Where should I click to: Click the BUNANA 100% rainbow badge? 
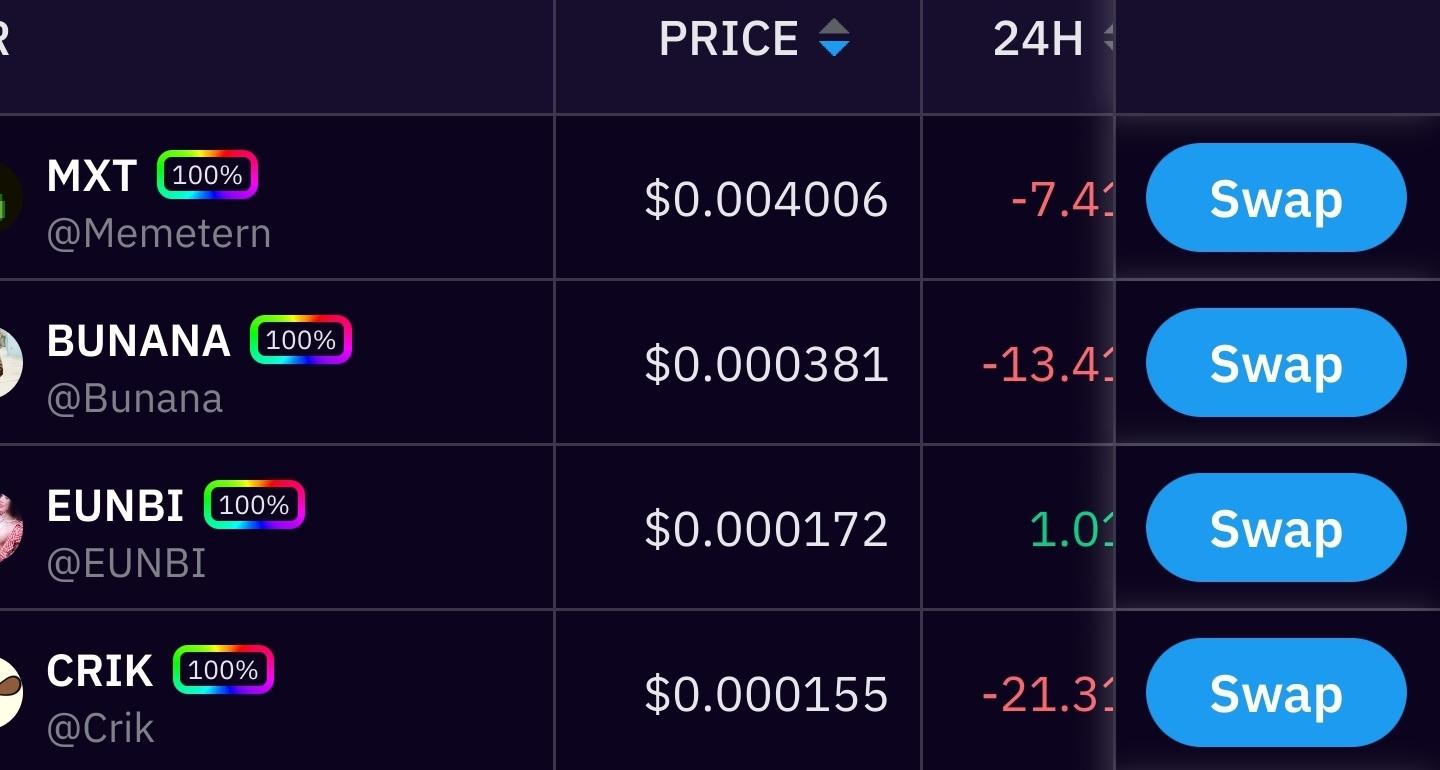(x=300, y=340)
